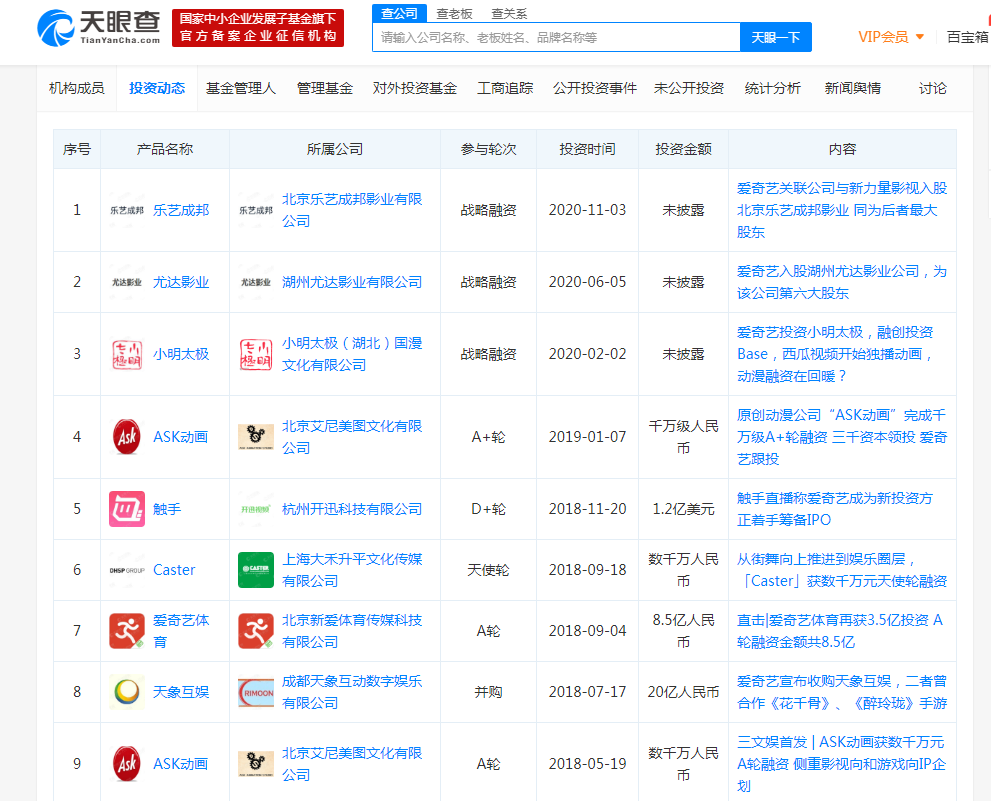Open the 天象互娱 product link

[x=181, y=692]
